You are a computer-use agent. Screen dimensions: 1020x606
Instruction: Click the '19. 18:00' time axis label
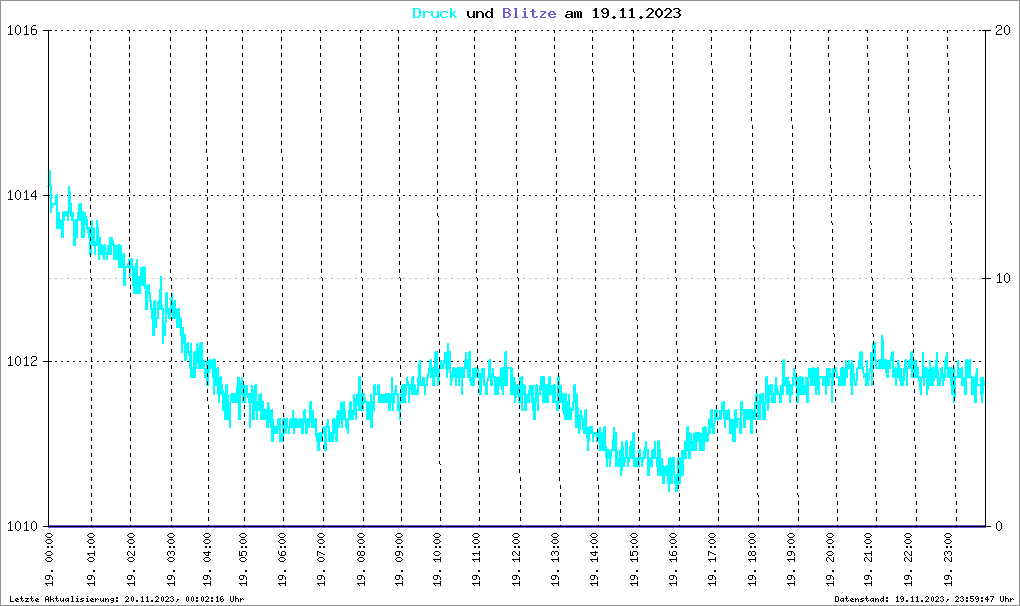point(753,560)
